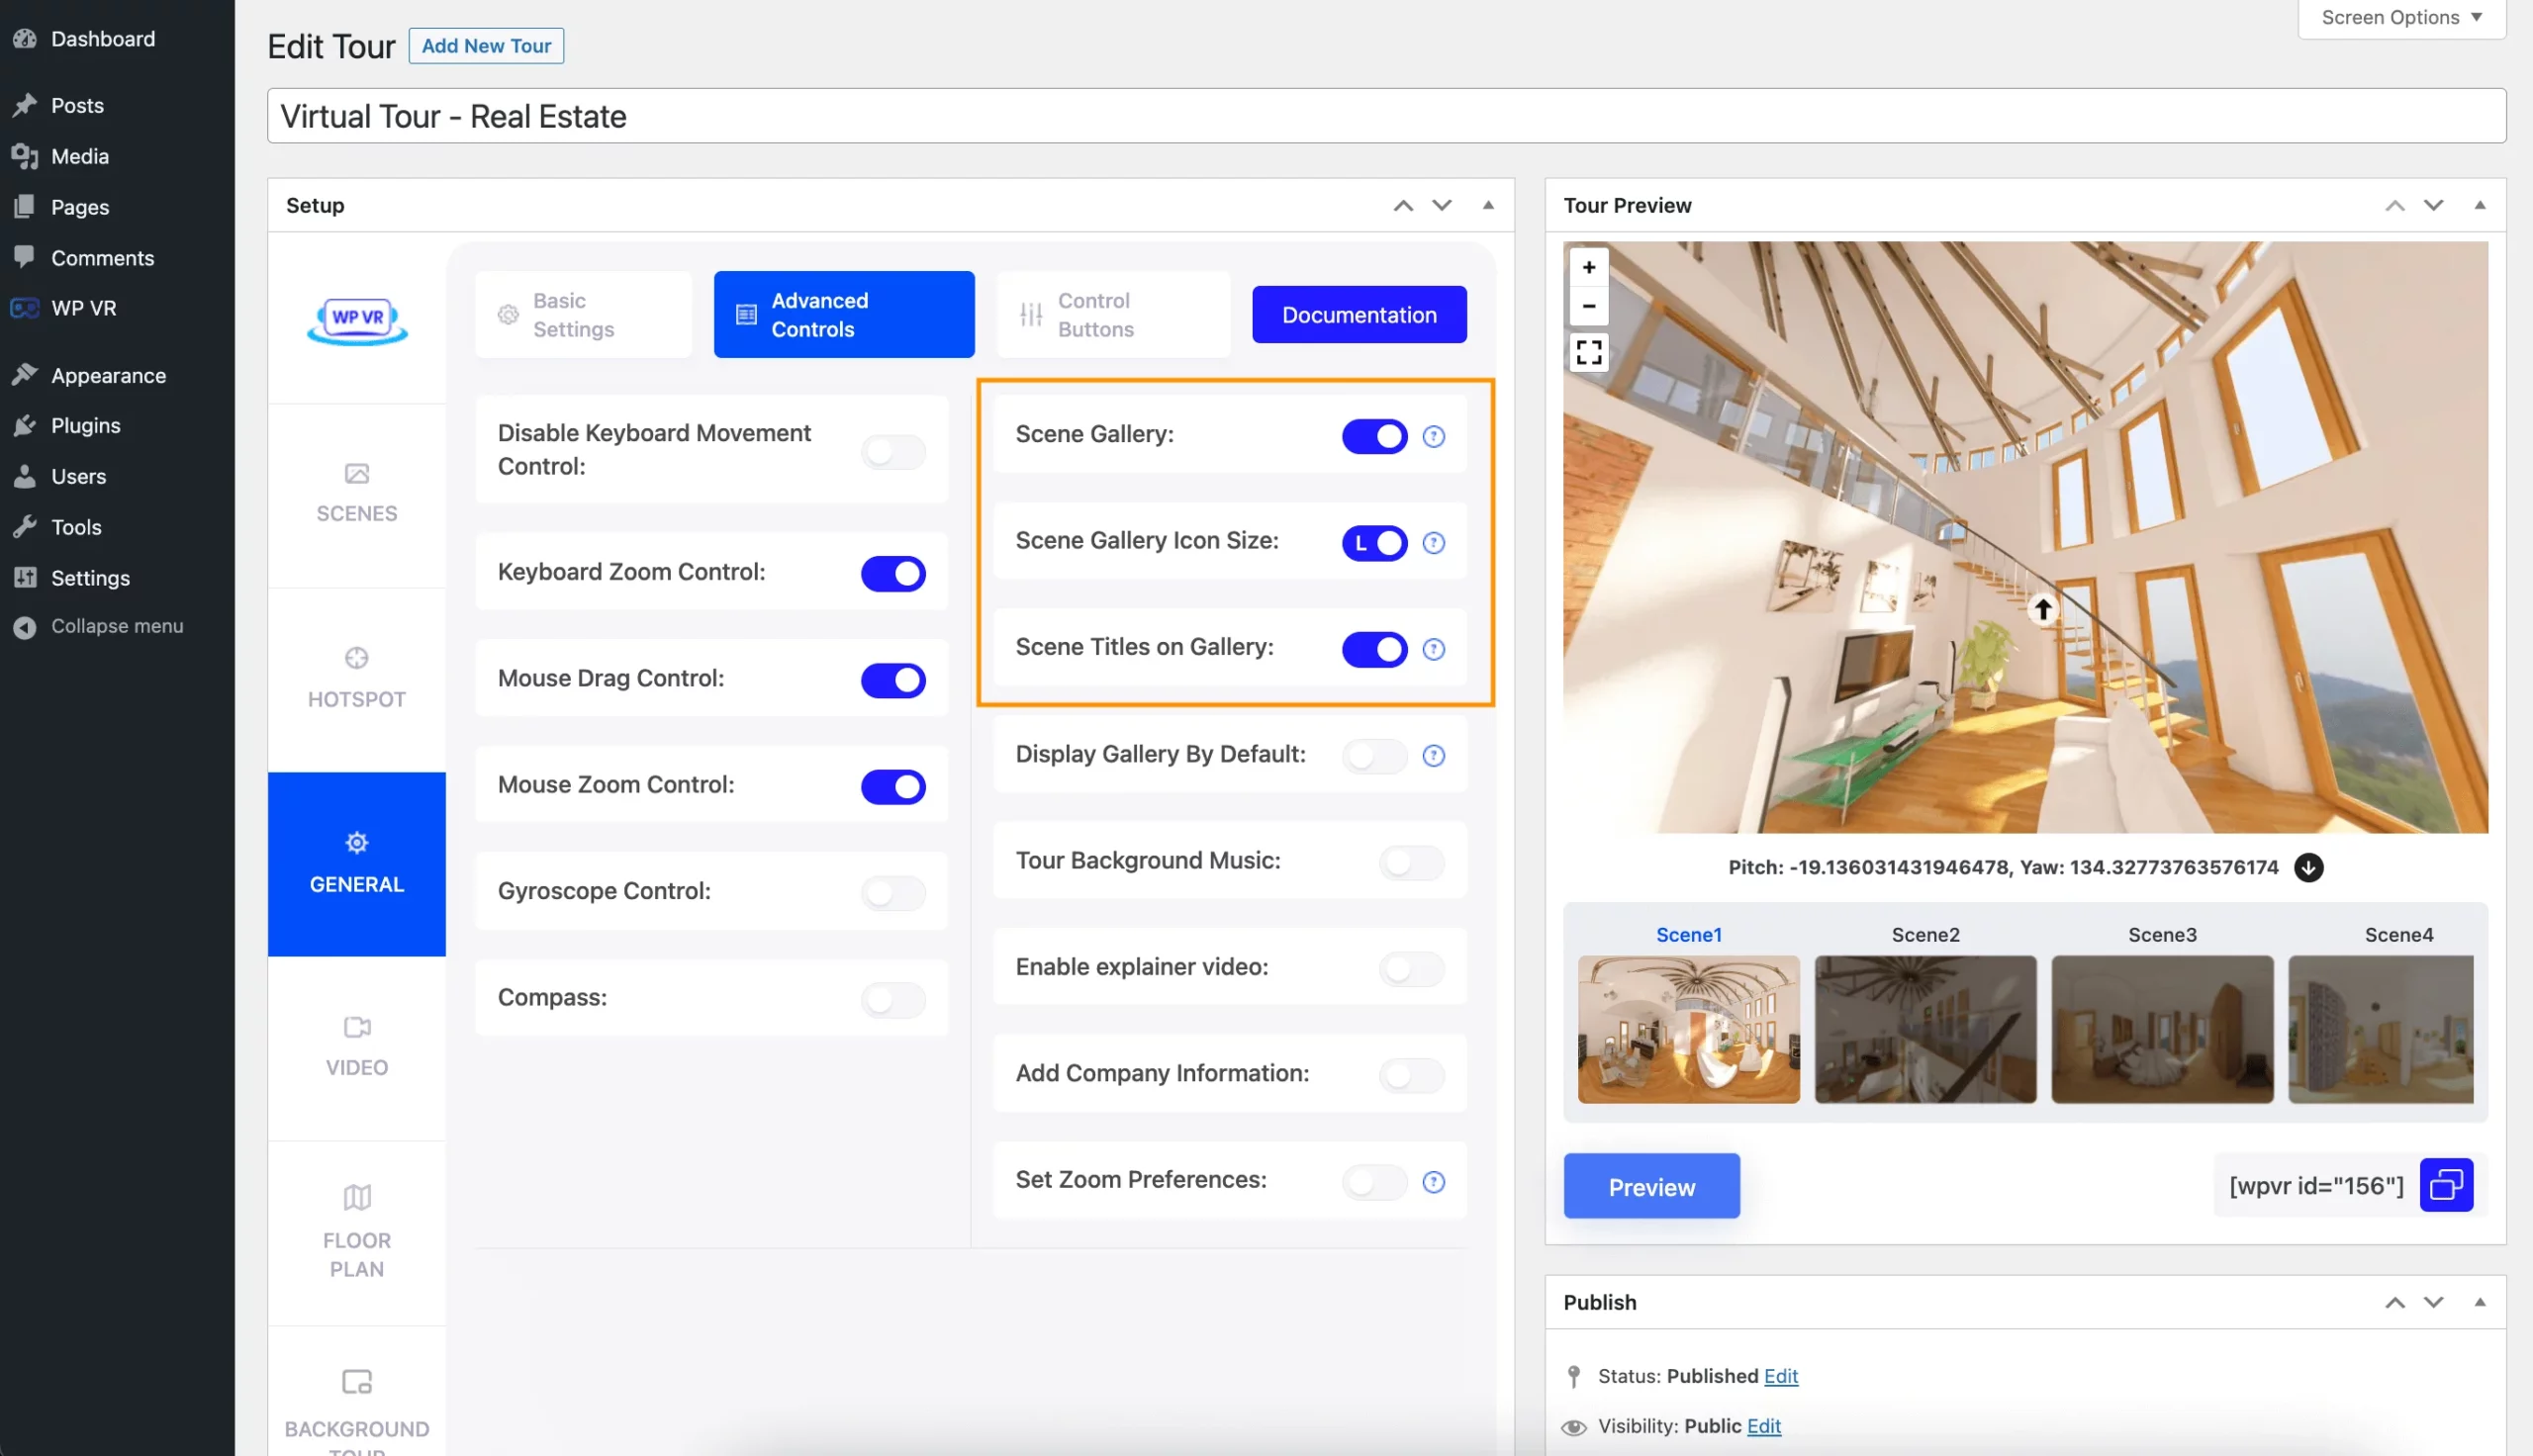Toggle the Display Gallery By Default switch

1374,755
